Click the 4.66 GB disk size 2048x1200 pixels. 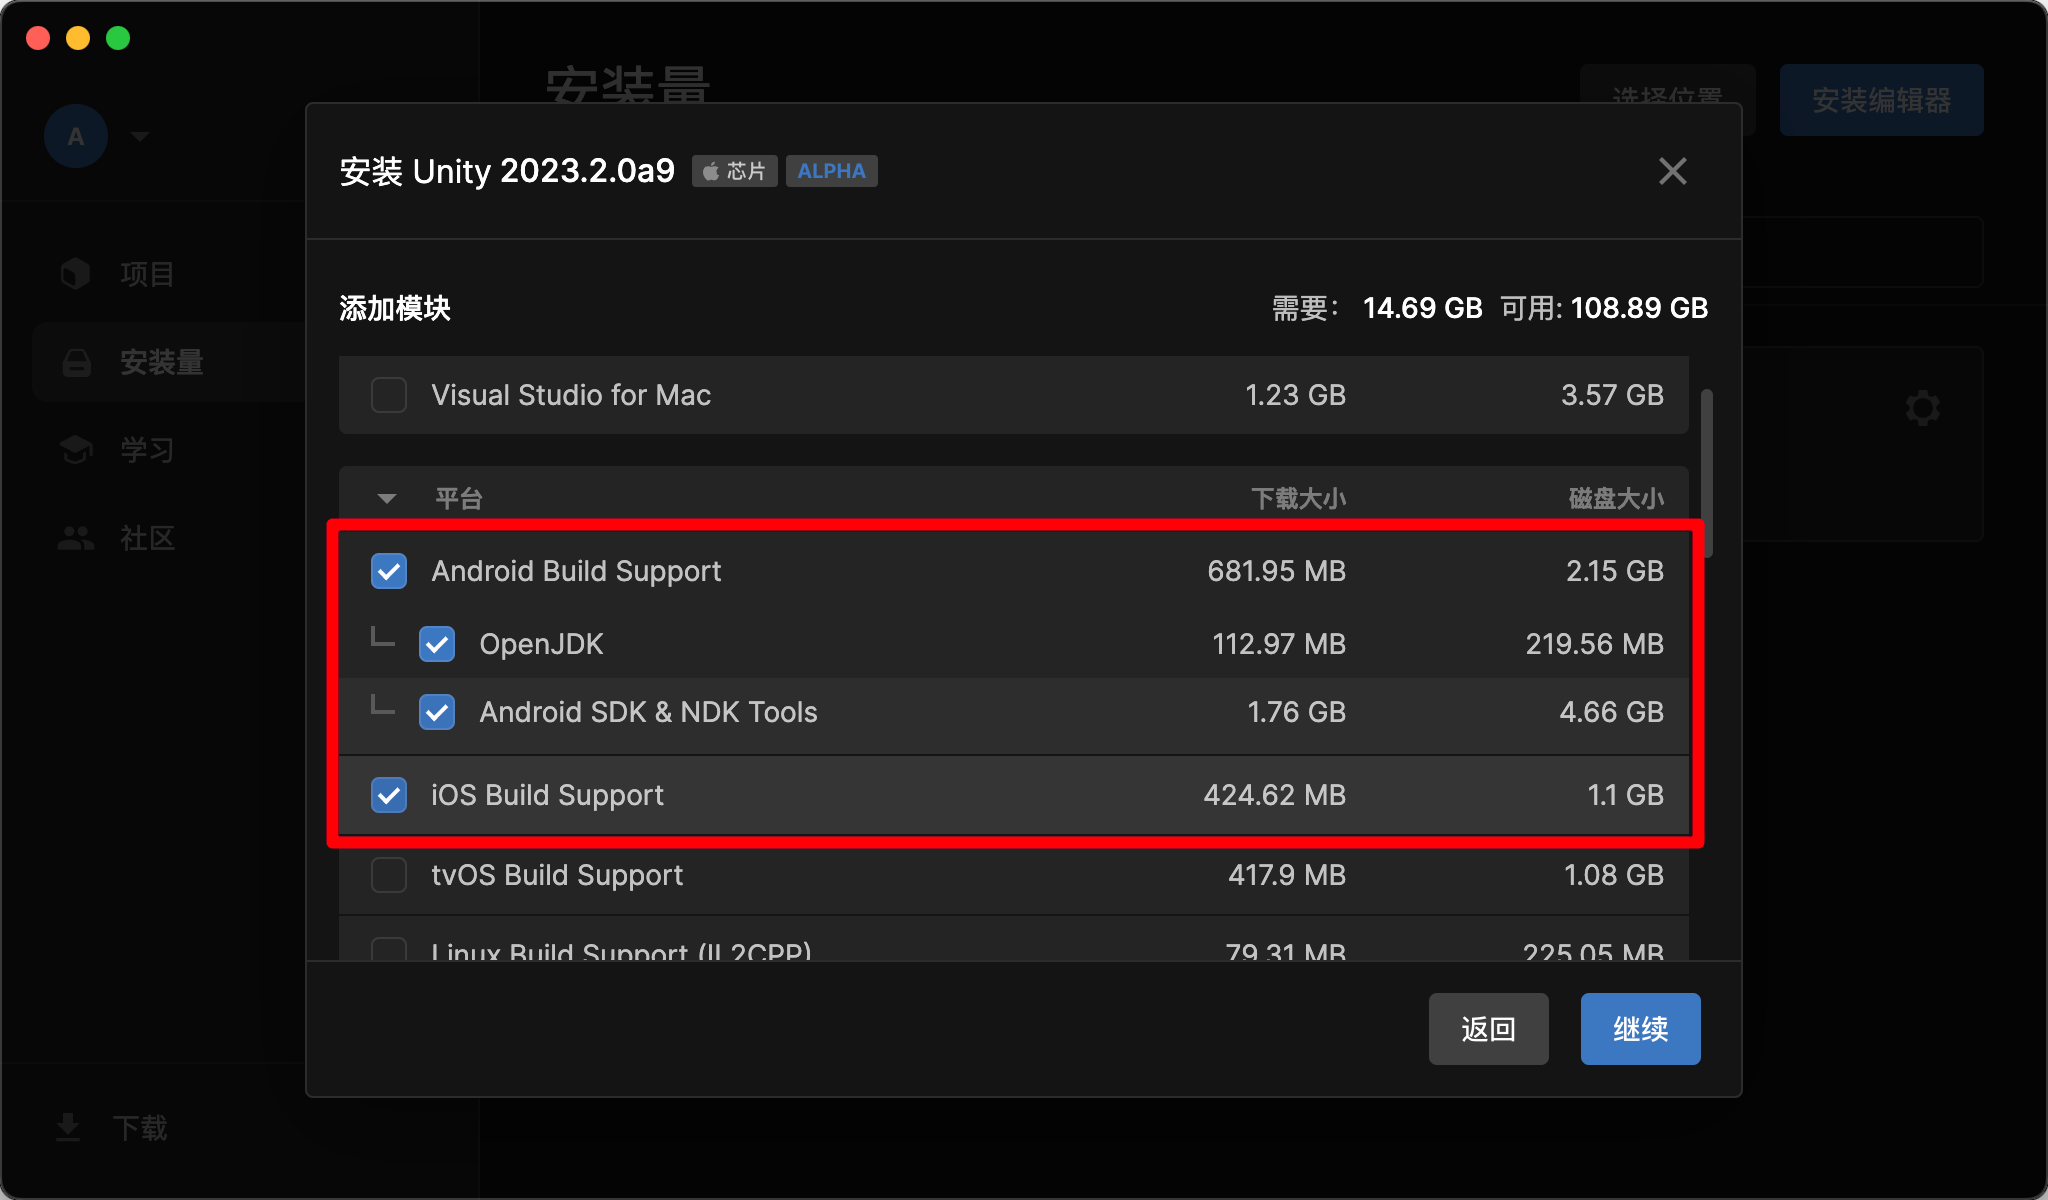(x=1611, y=712)
